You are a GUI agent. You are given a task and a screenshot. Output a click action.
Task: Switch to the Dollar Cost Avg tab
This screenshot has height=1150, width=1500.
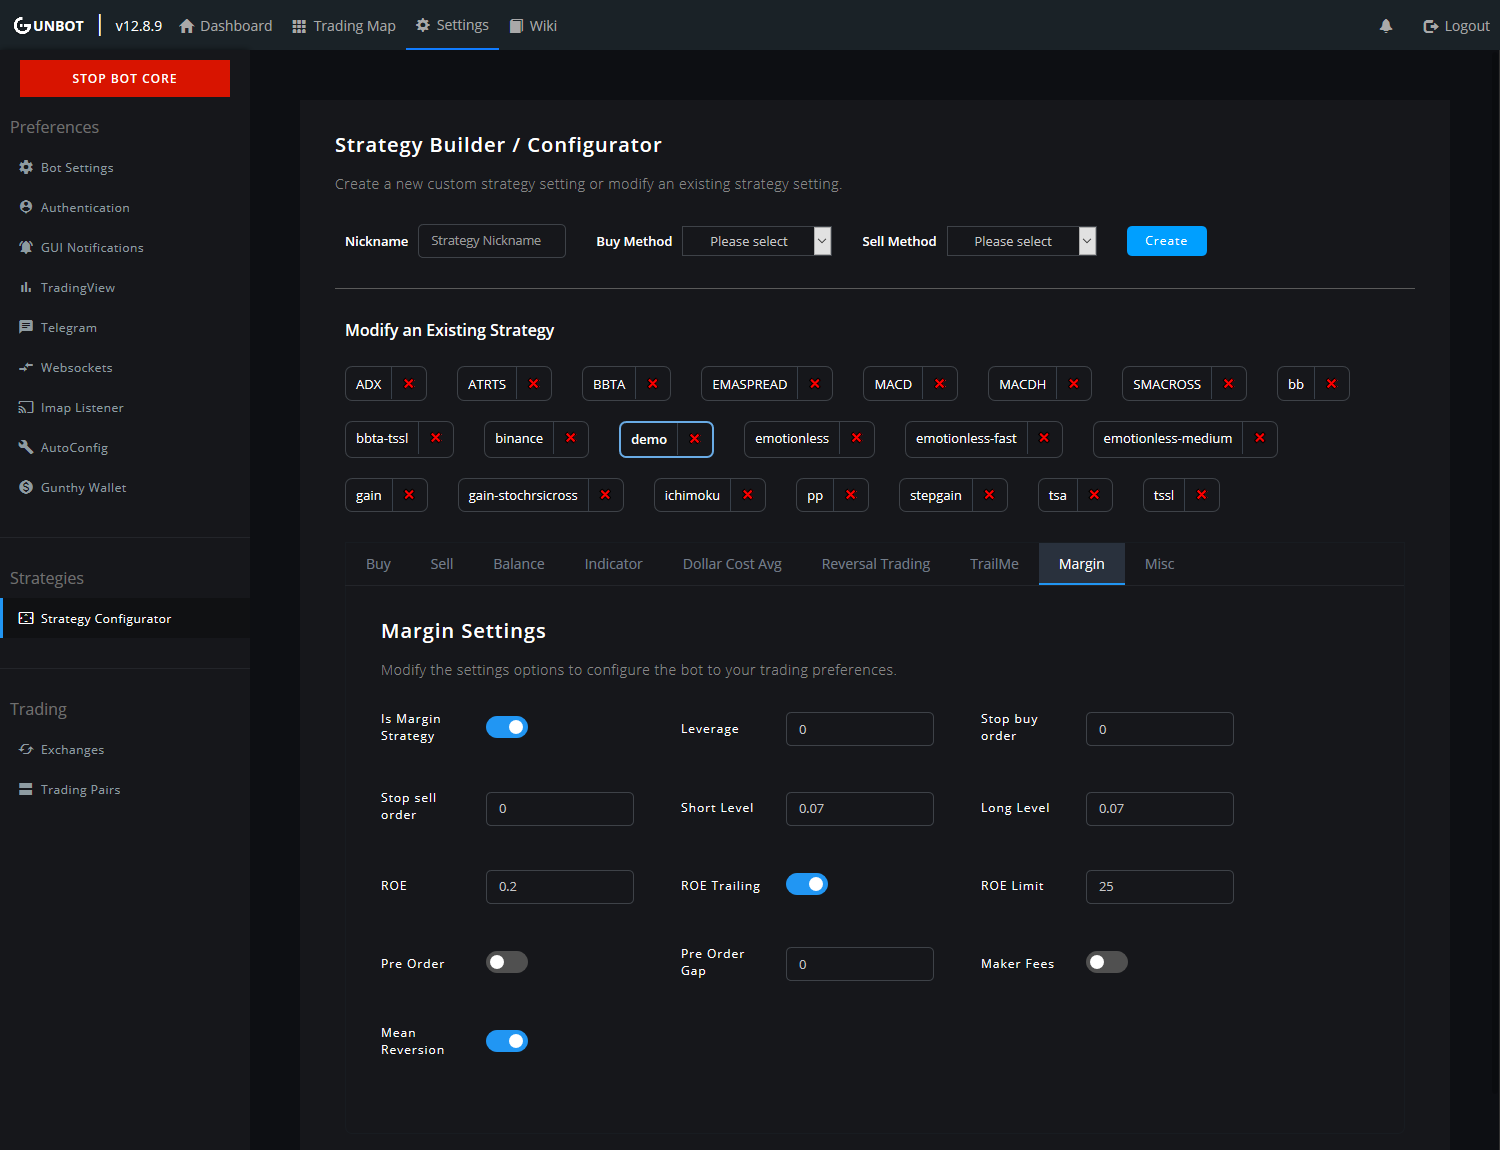pos(732,564)
